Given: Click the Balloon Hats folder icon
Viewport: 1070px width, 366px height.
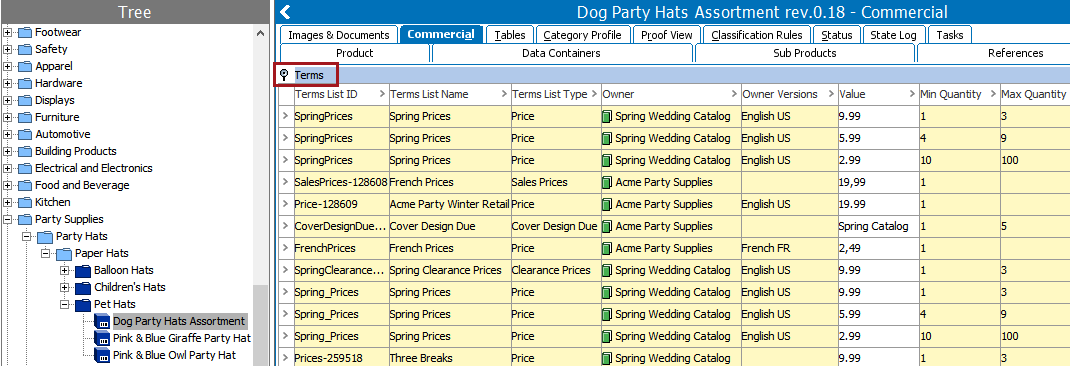Looking at the screenshot, I should (x=83, y=270).
